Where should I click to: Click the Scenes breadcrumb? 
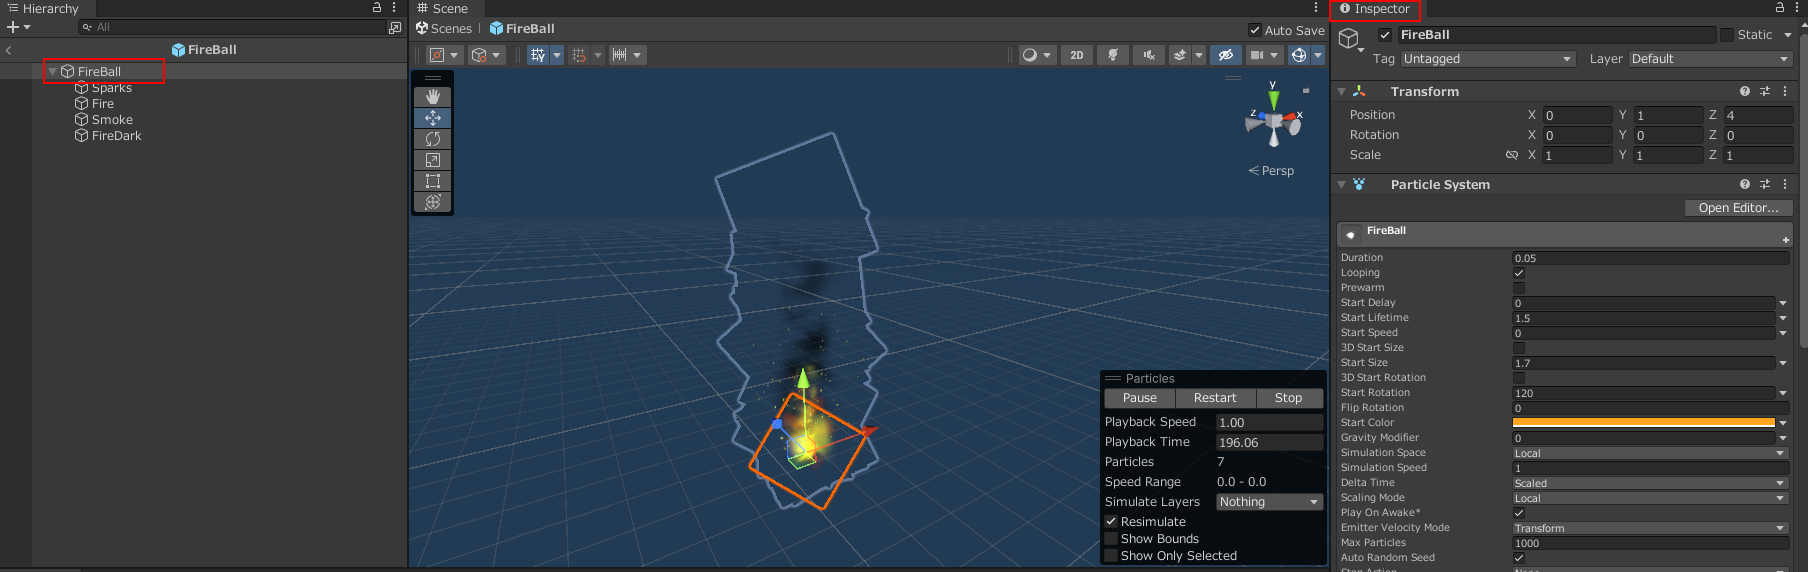444,29
